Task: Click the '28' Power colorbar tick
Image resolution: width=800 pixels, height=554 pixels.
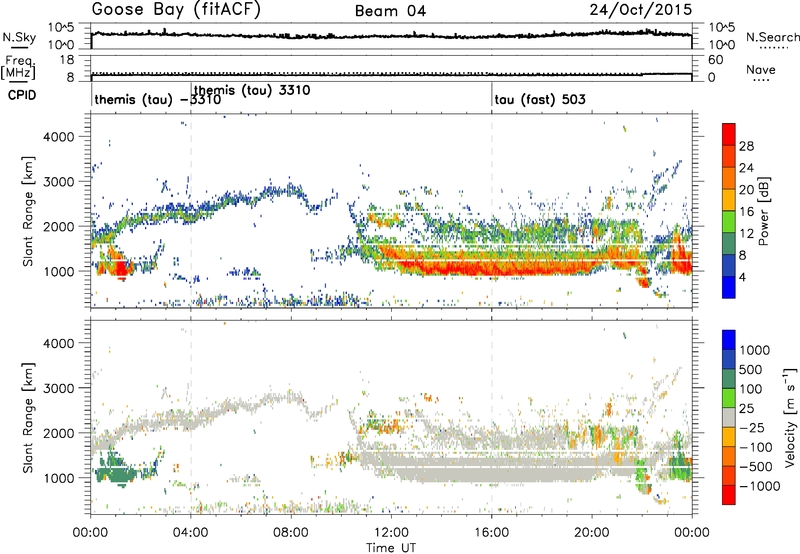Action: 746,146
